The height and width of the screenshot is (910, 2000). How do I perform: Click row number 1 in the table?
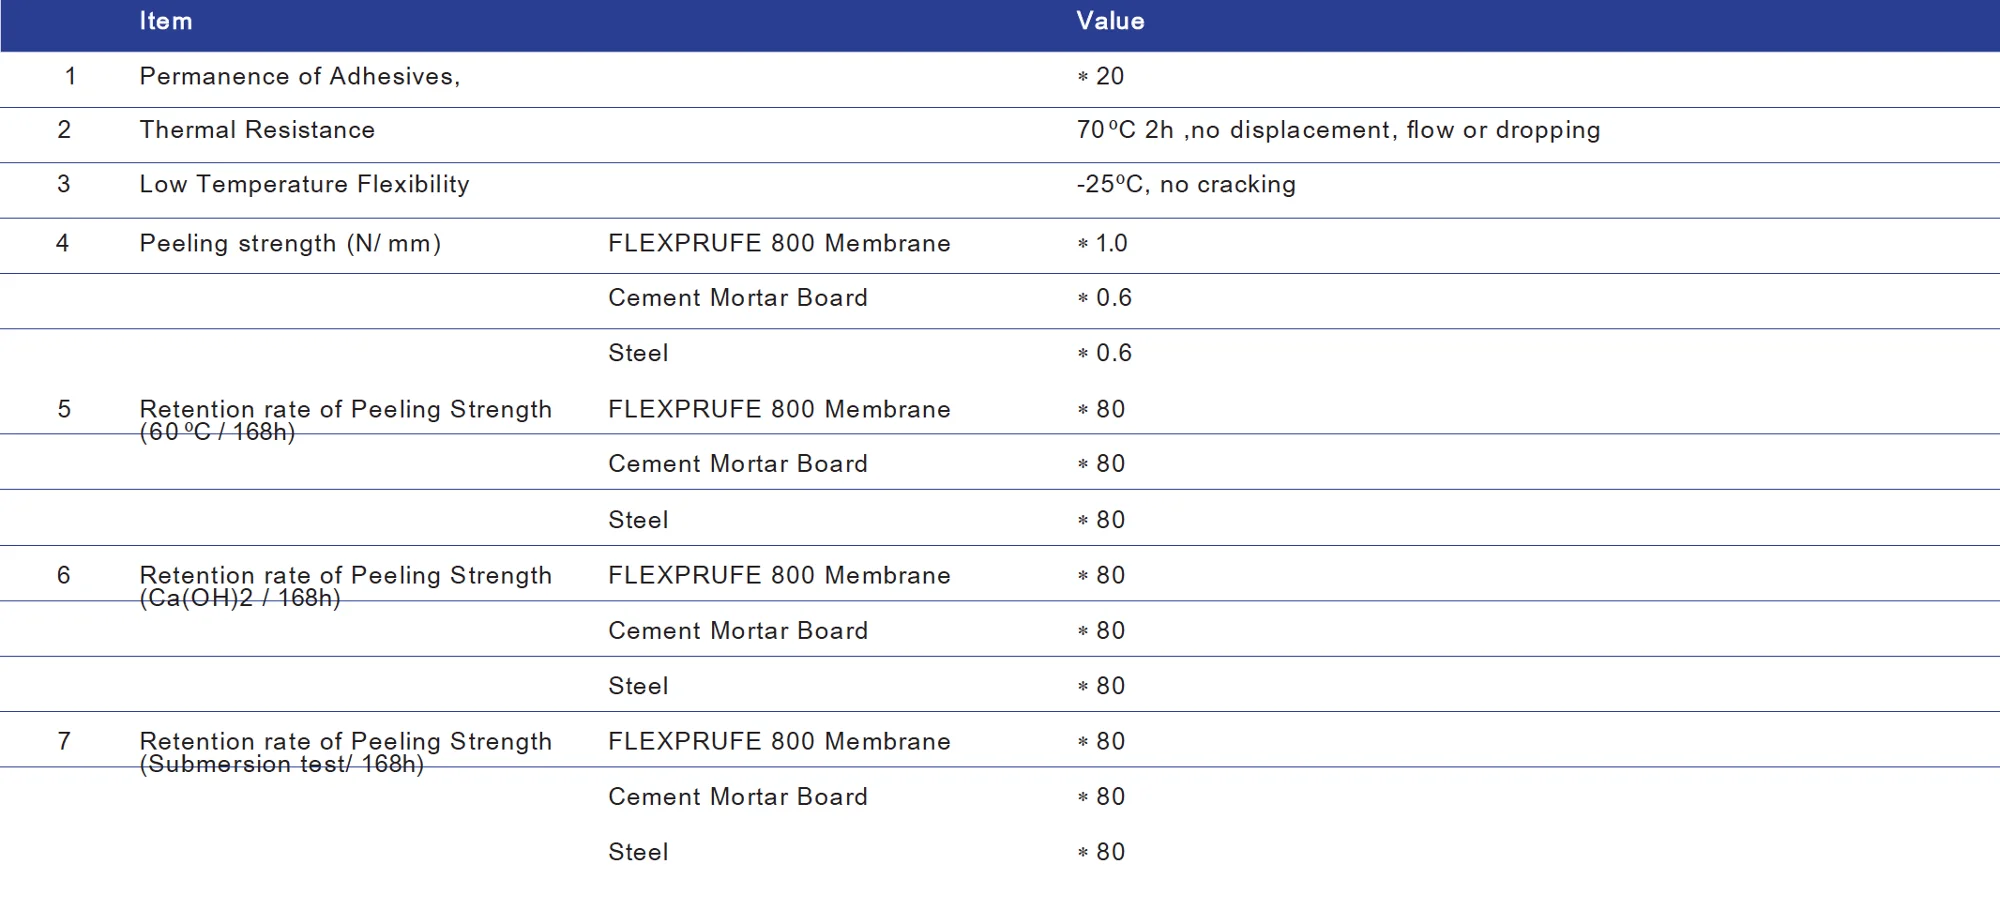[x=70, y=77]
